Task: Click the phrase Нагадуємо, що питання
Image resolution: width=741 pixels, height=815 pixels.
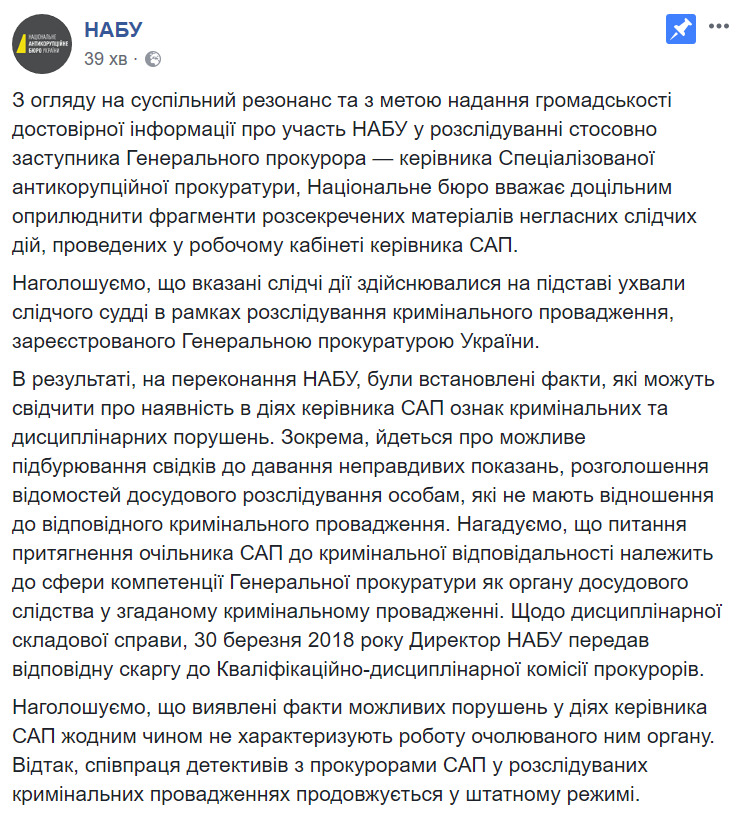Action: pos(572,524)
